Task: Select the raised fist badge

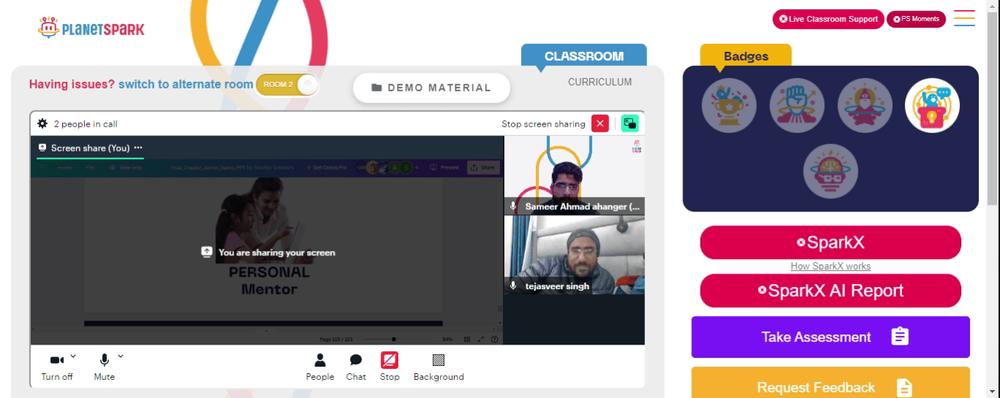Action: (x=797, y=106)
